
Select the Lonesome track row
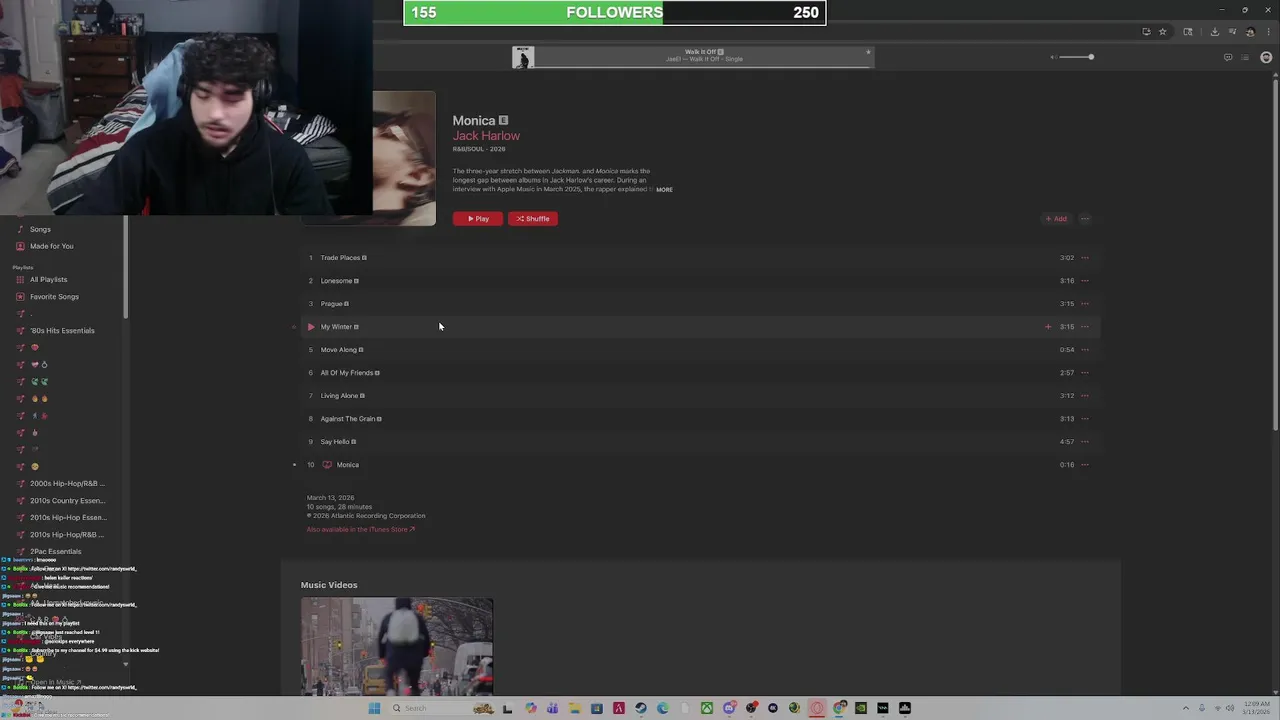point(698,281)
